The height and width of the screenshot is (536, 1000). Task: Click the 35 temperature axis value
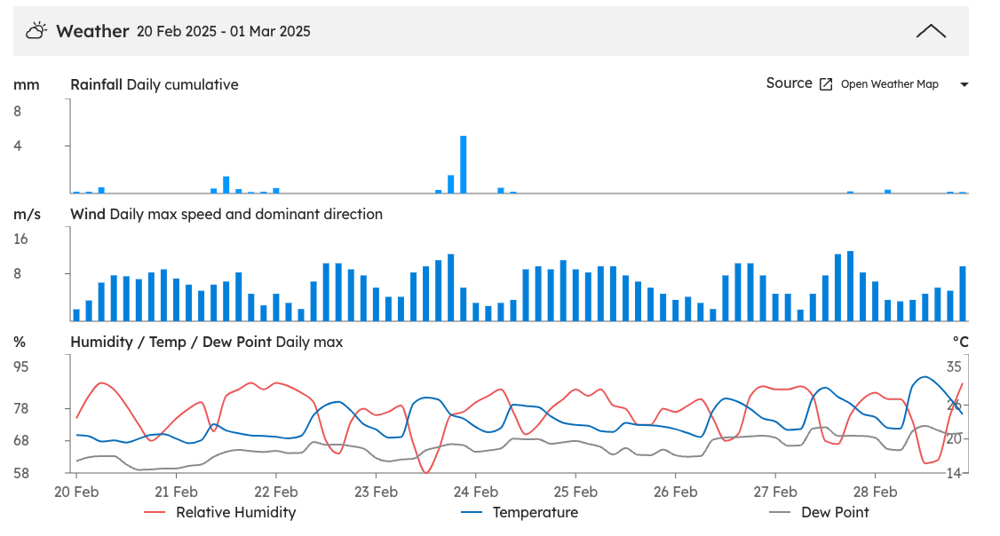953,367
